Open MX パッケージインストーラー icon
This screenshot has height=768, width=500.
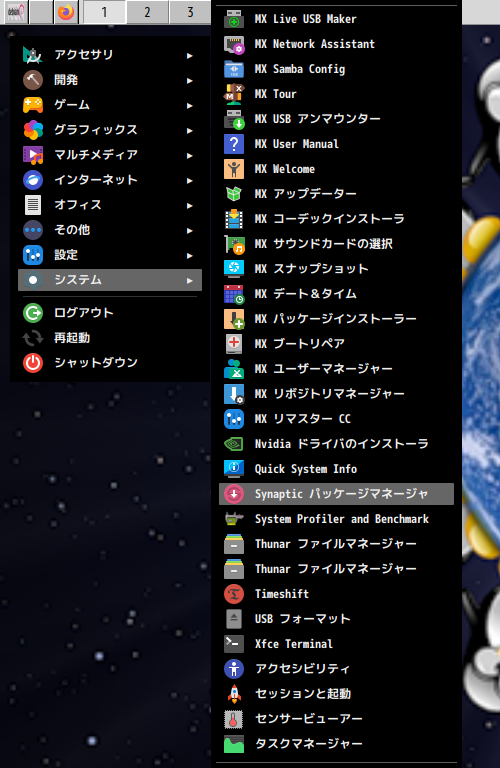coord(234,319)
